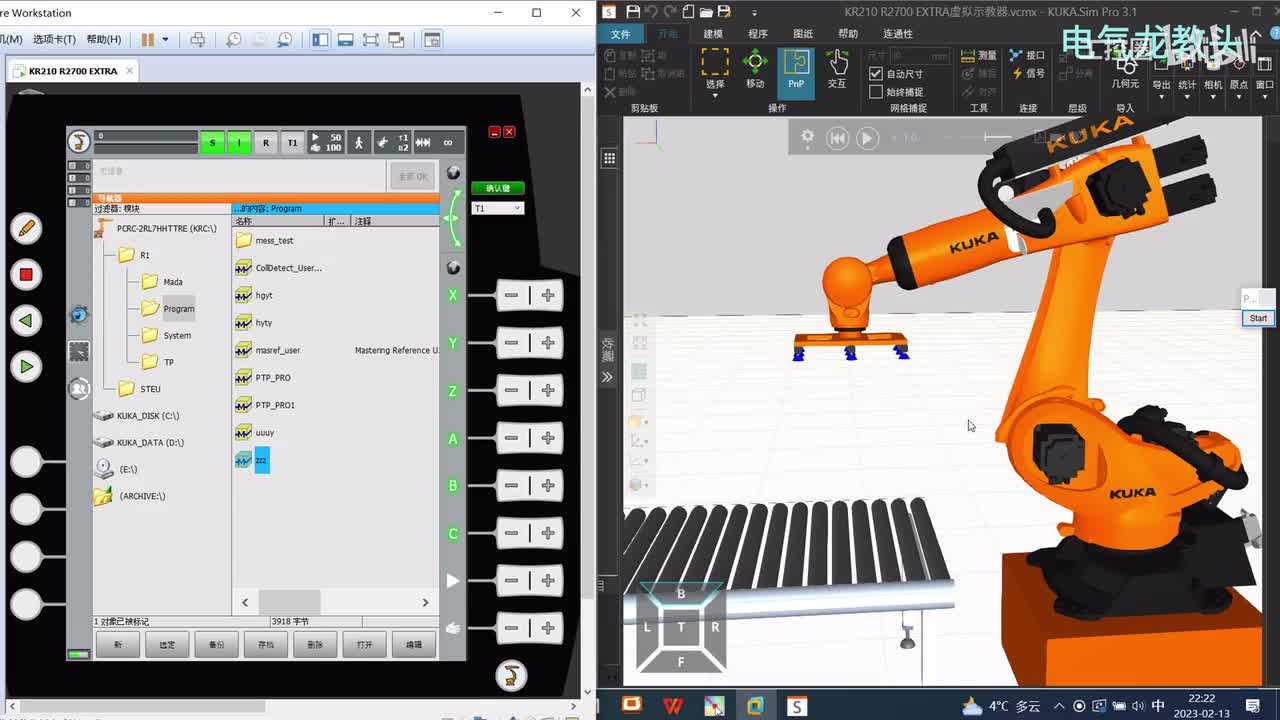
Task: Click the Open softkey in the navigator
Action: pyautogui.click(x=365, y=645)
